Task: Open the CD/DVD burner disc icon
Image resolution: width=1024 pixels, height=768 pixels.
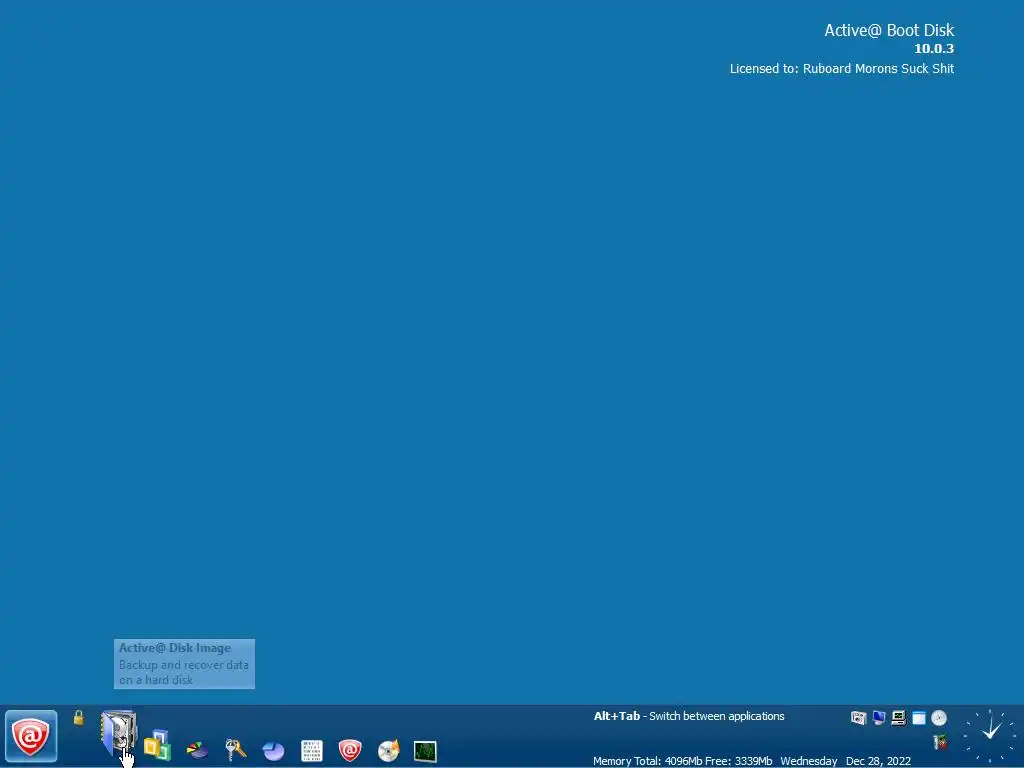Action: pos(389,750)
